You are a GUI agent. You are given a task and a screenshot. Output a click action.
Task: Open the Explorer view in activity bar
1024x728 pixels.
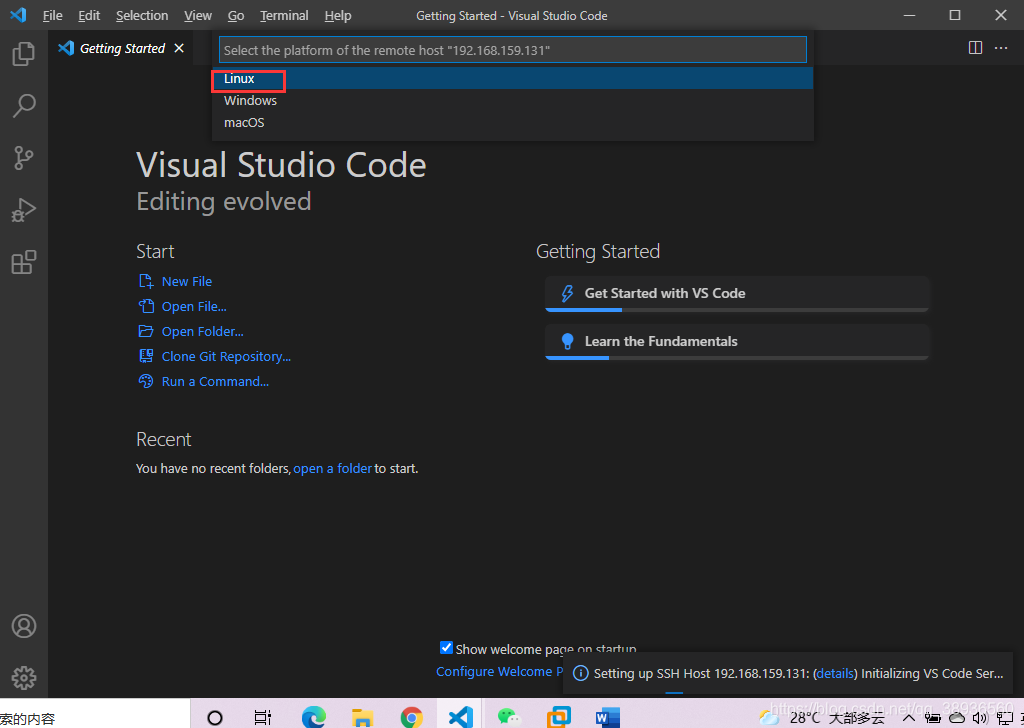[24, 54]
